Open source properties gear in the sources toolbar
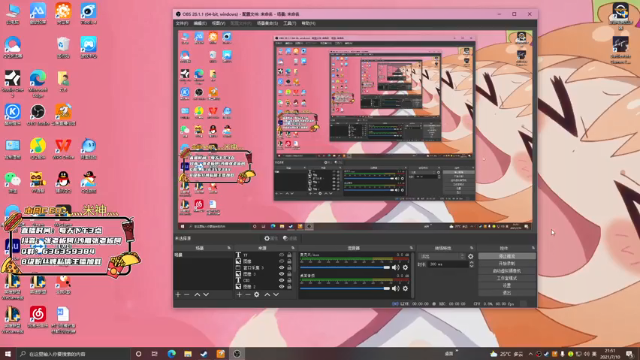 257,294
